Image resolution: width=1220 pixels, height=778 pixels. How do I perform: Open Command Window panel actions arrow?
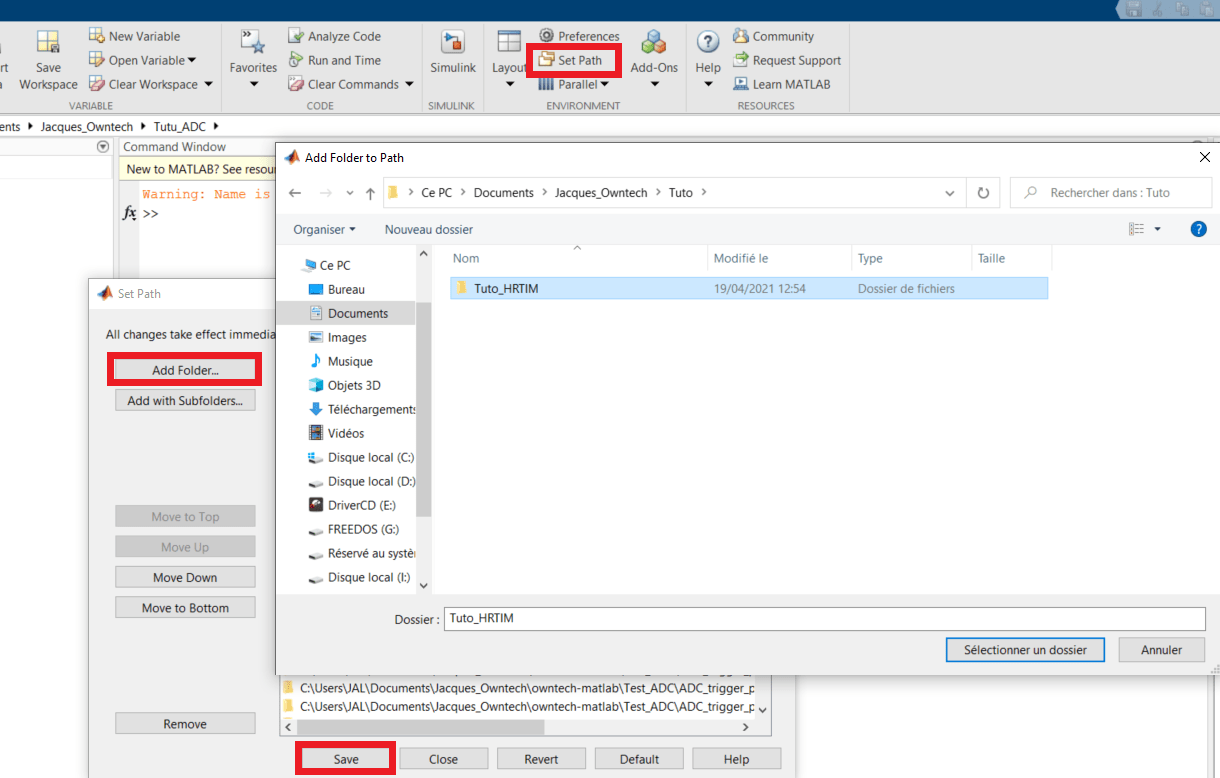point(102,147)
